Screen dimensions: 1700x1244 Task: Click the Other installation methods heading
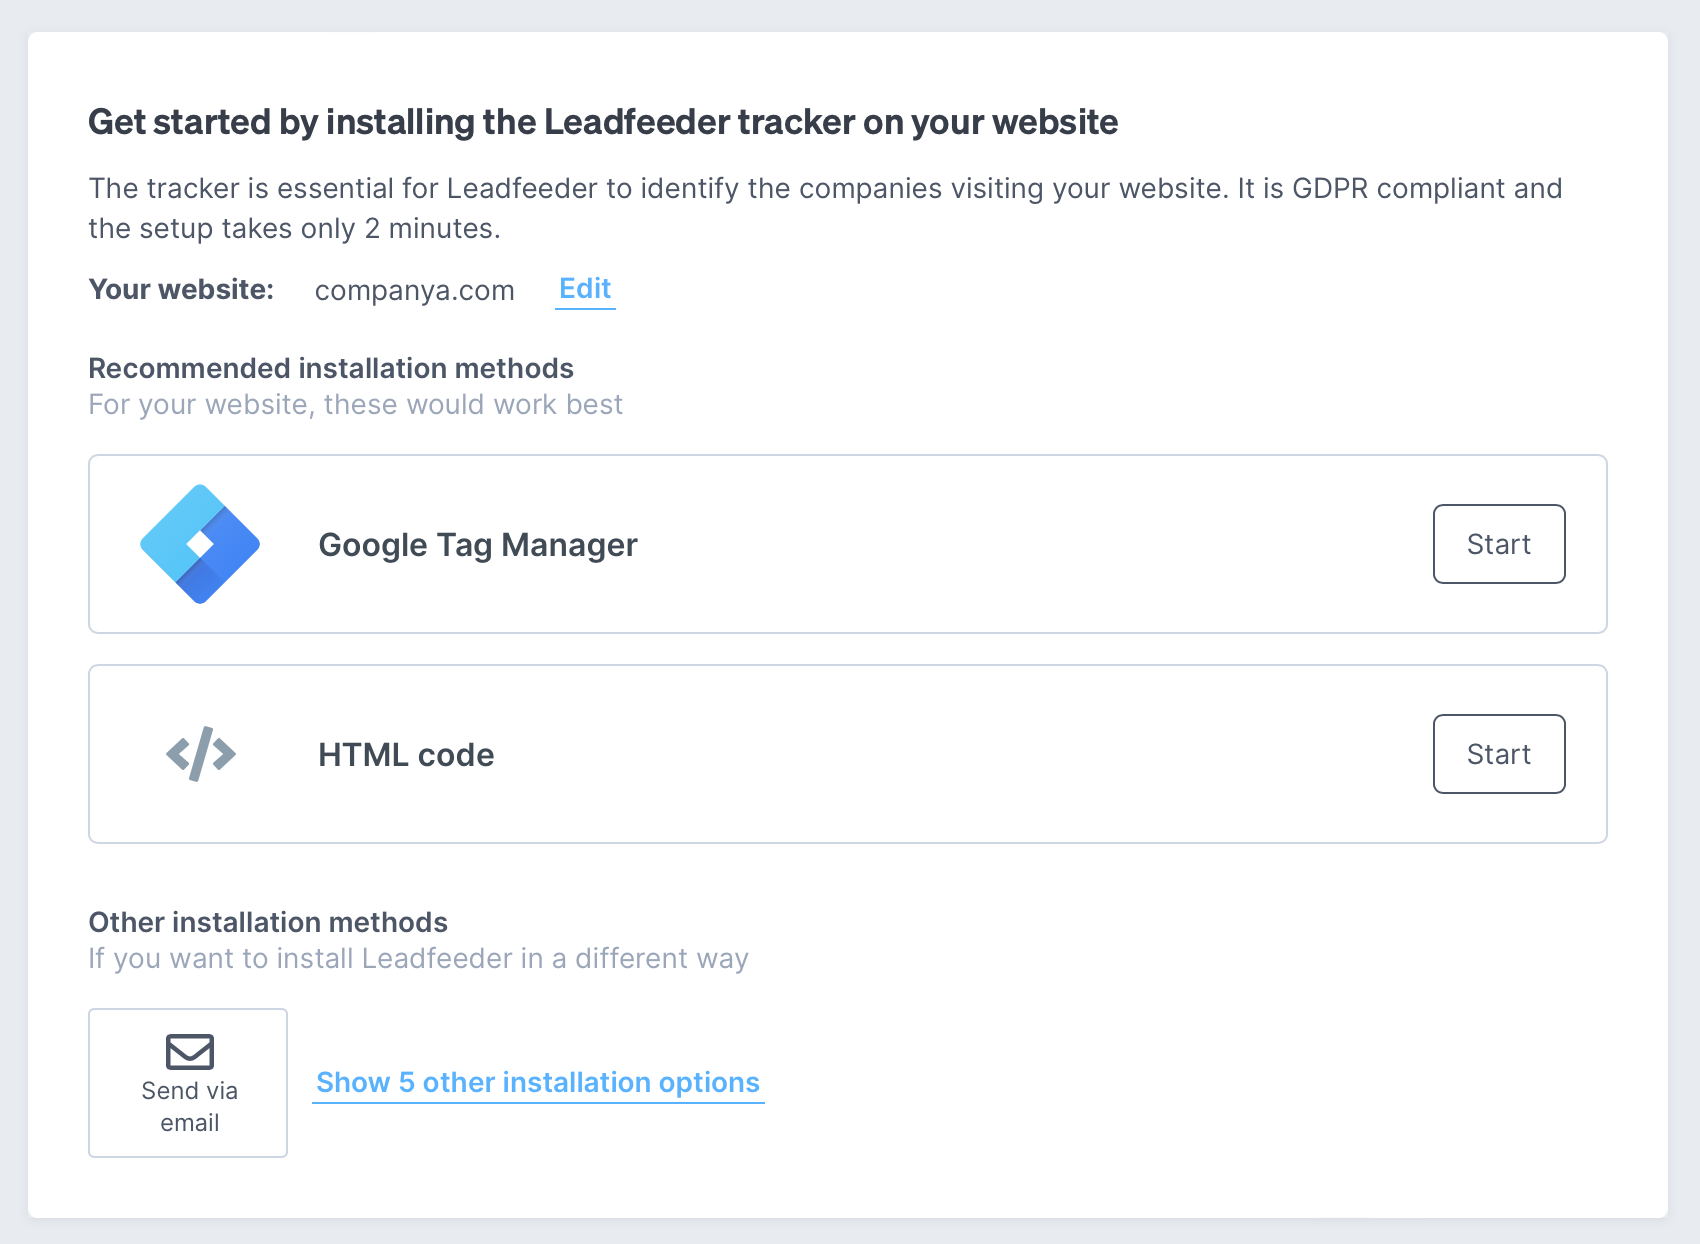(267, 922)
